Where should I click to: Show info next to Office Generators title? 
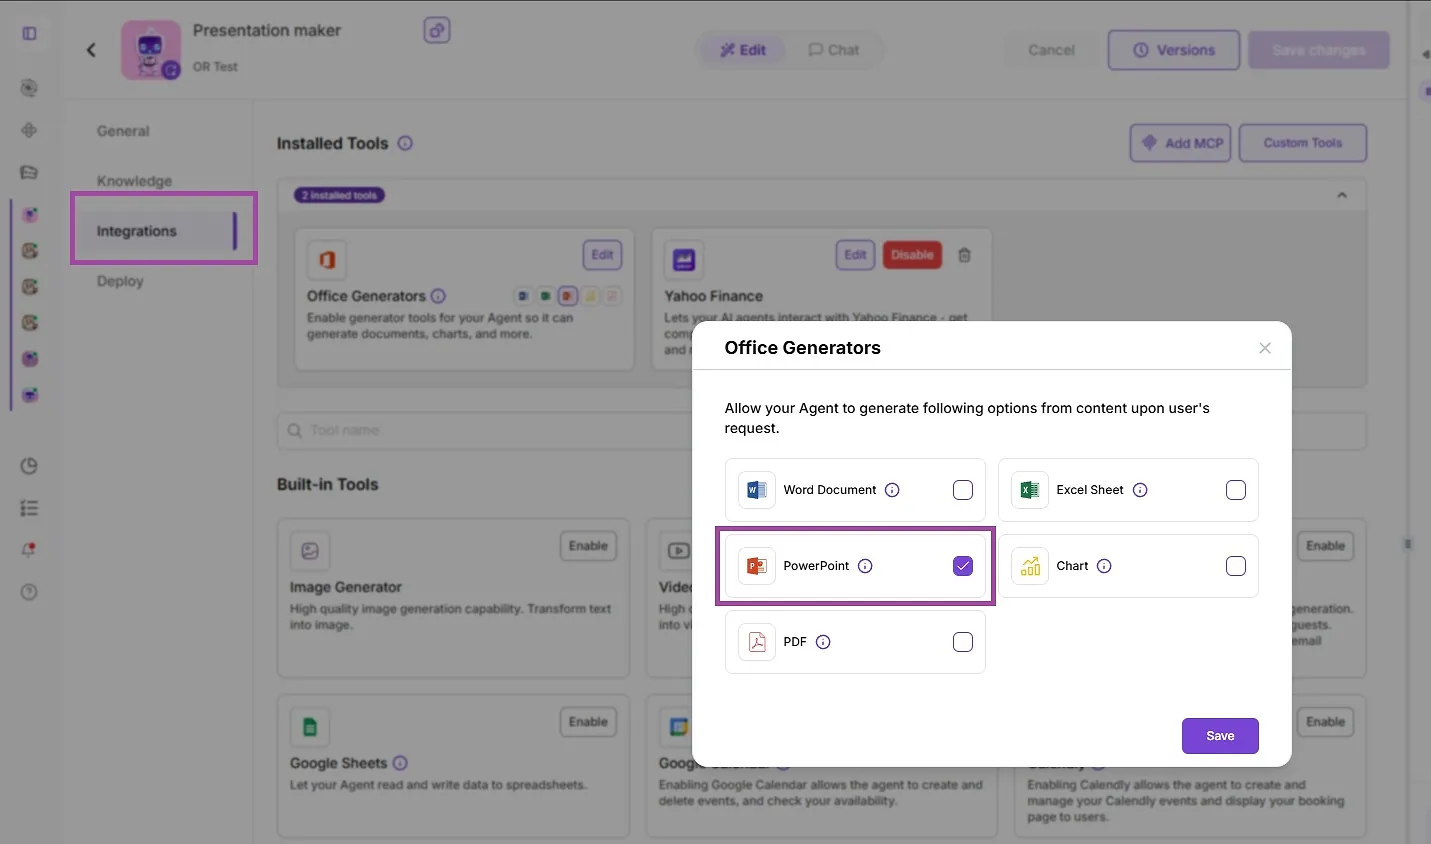pos(438,296)
